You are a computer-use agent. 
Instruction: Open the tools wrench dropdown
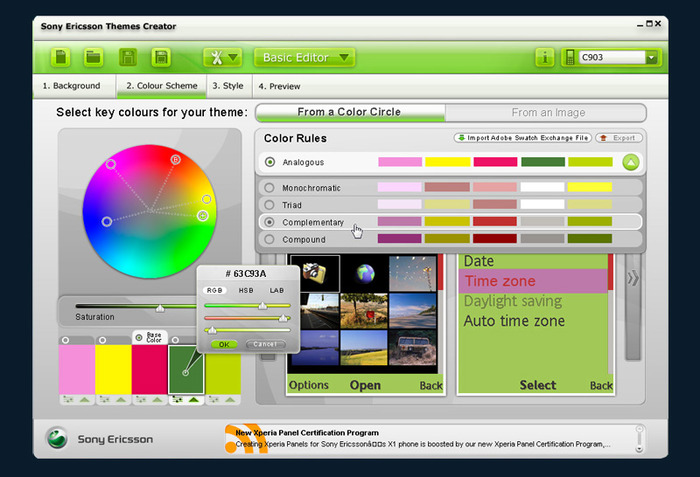223,58
